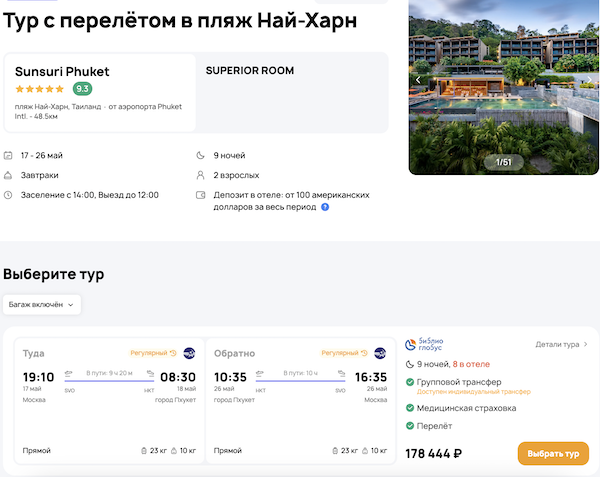Click the deposit info question mark icon
This screenshot has height=477, width=600.
point(325,207)
